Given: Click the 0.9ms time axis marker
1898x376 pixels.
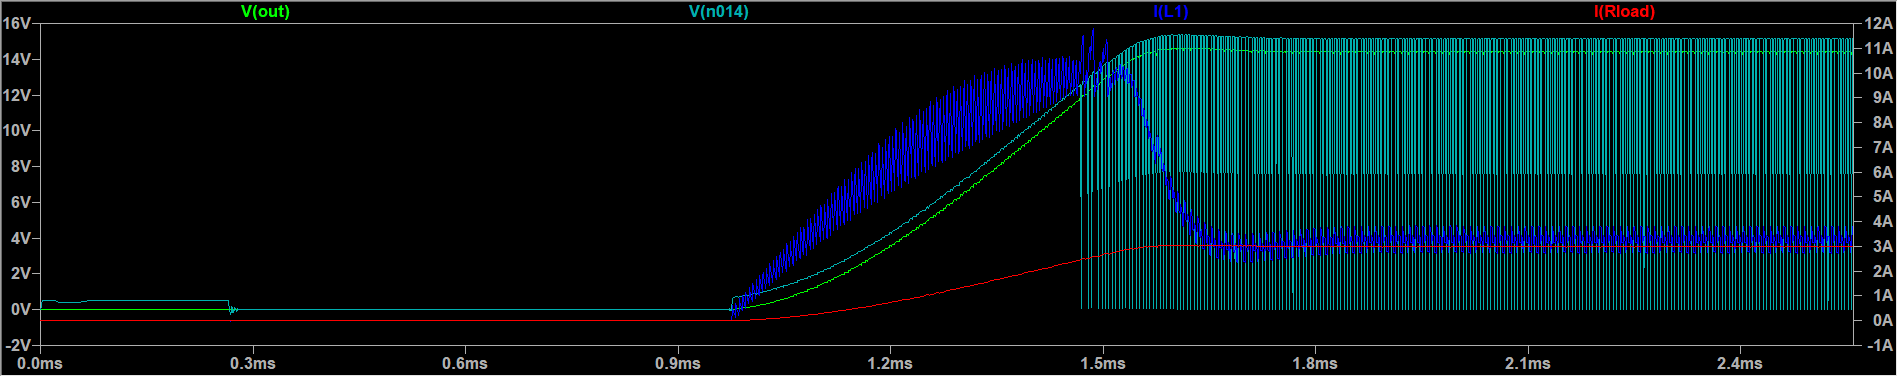Looking at the screenshot, I should (x=678, y=363).
